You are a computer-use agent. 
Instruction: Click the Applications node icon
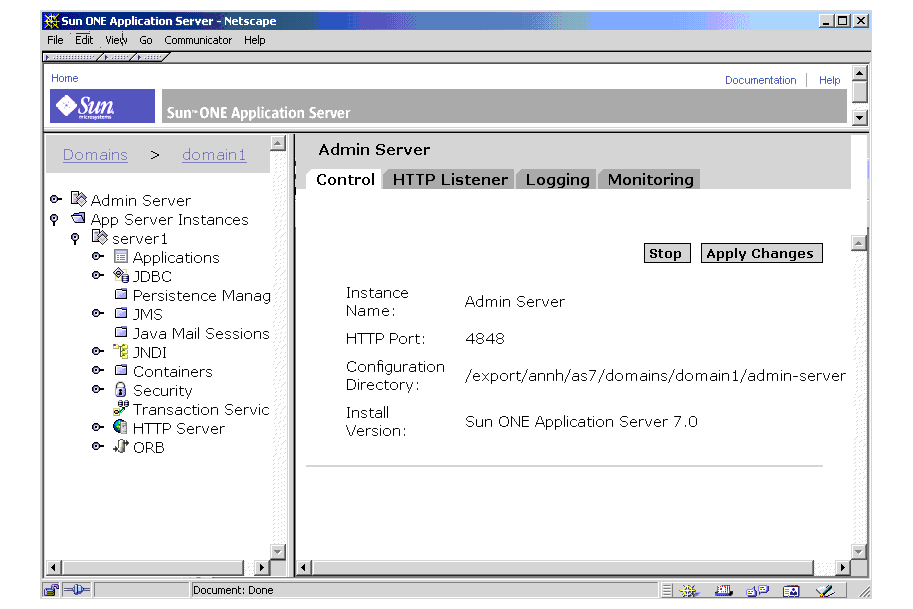click(121, 256)
